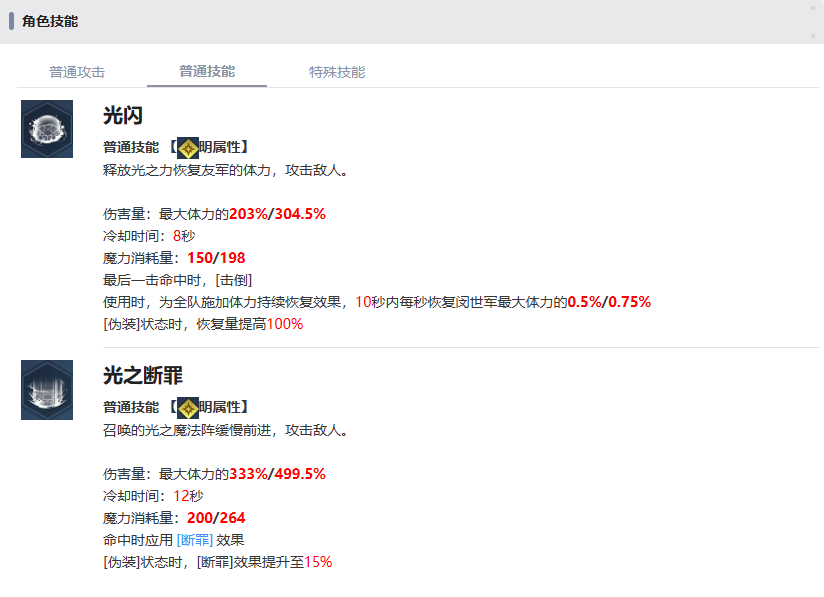This screenshot has width=824, height=597.
Task: Click the 明属性 icon under 光之断罪
Action: click(187, 407)
